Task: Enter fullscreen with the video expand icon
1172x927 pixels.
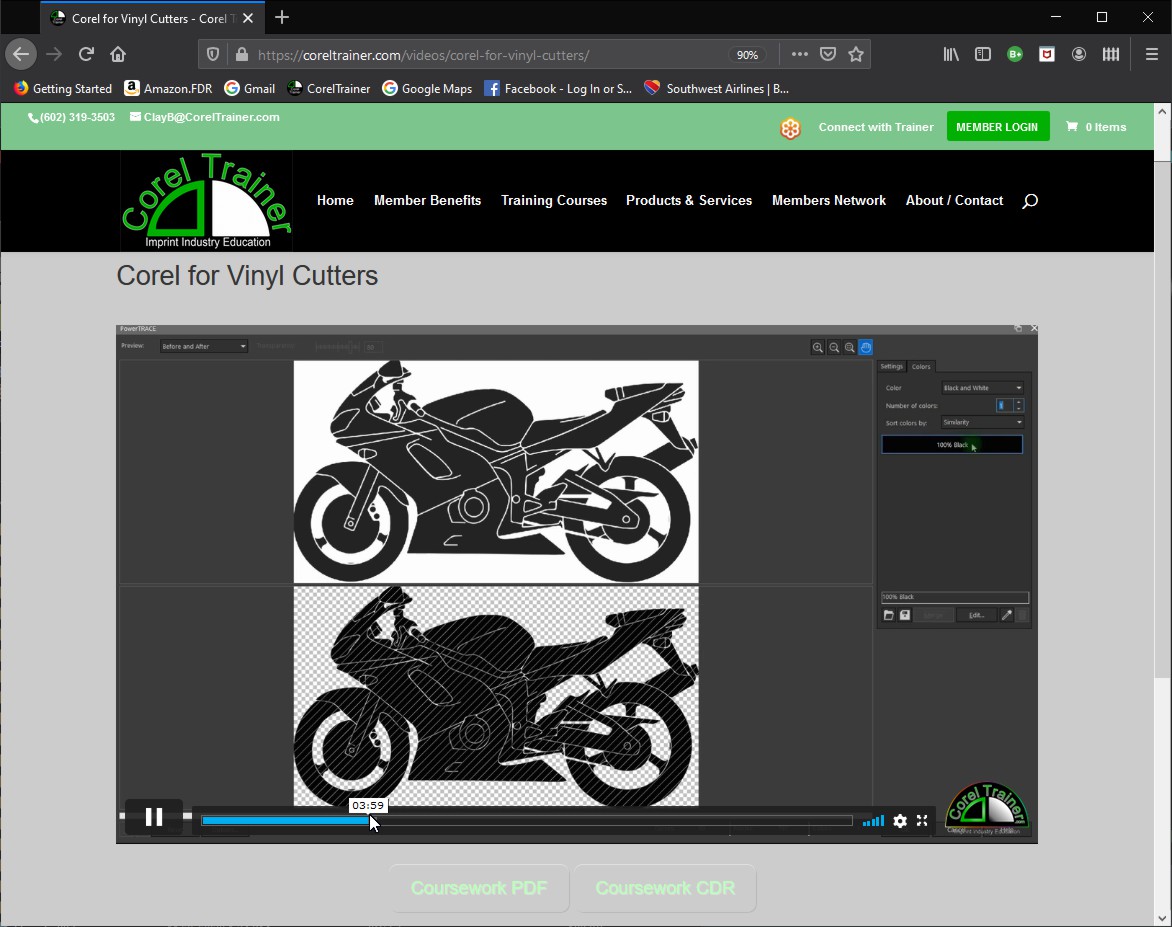Action: click(922, 821)
